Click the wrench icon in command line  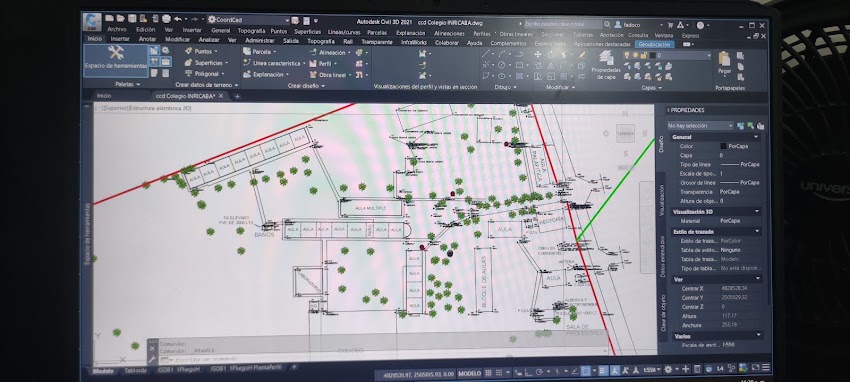tap(152, 359)
